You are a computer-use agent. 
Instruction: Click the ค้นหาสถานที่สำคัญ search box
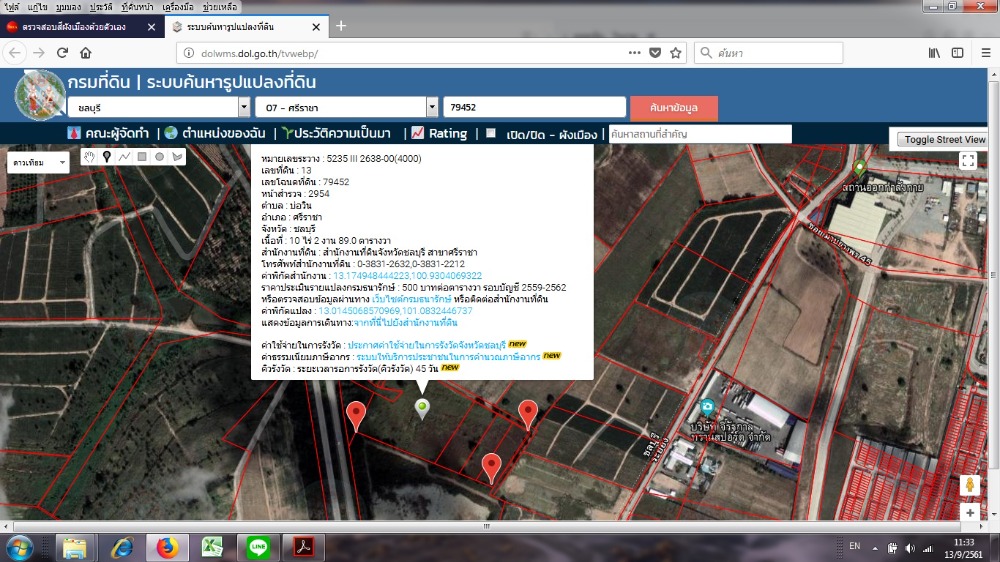coord(700,134)
